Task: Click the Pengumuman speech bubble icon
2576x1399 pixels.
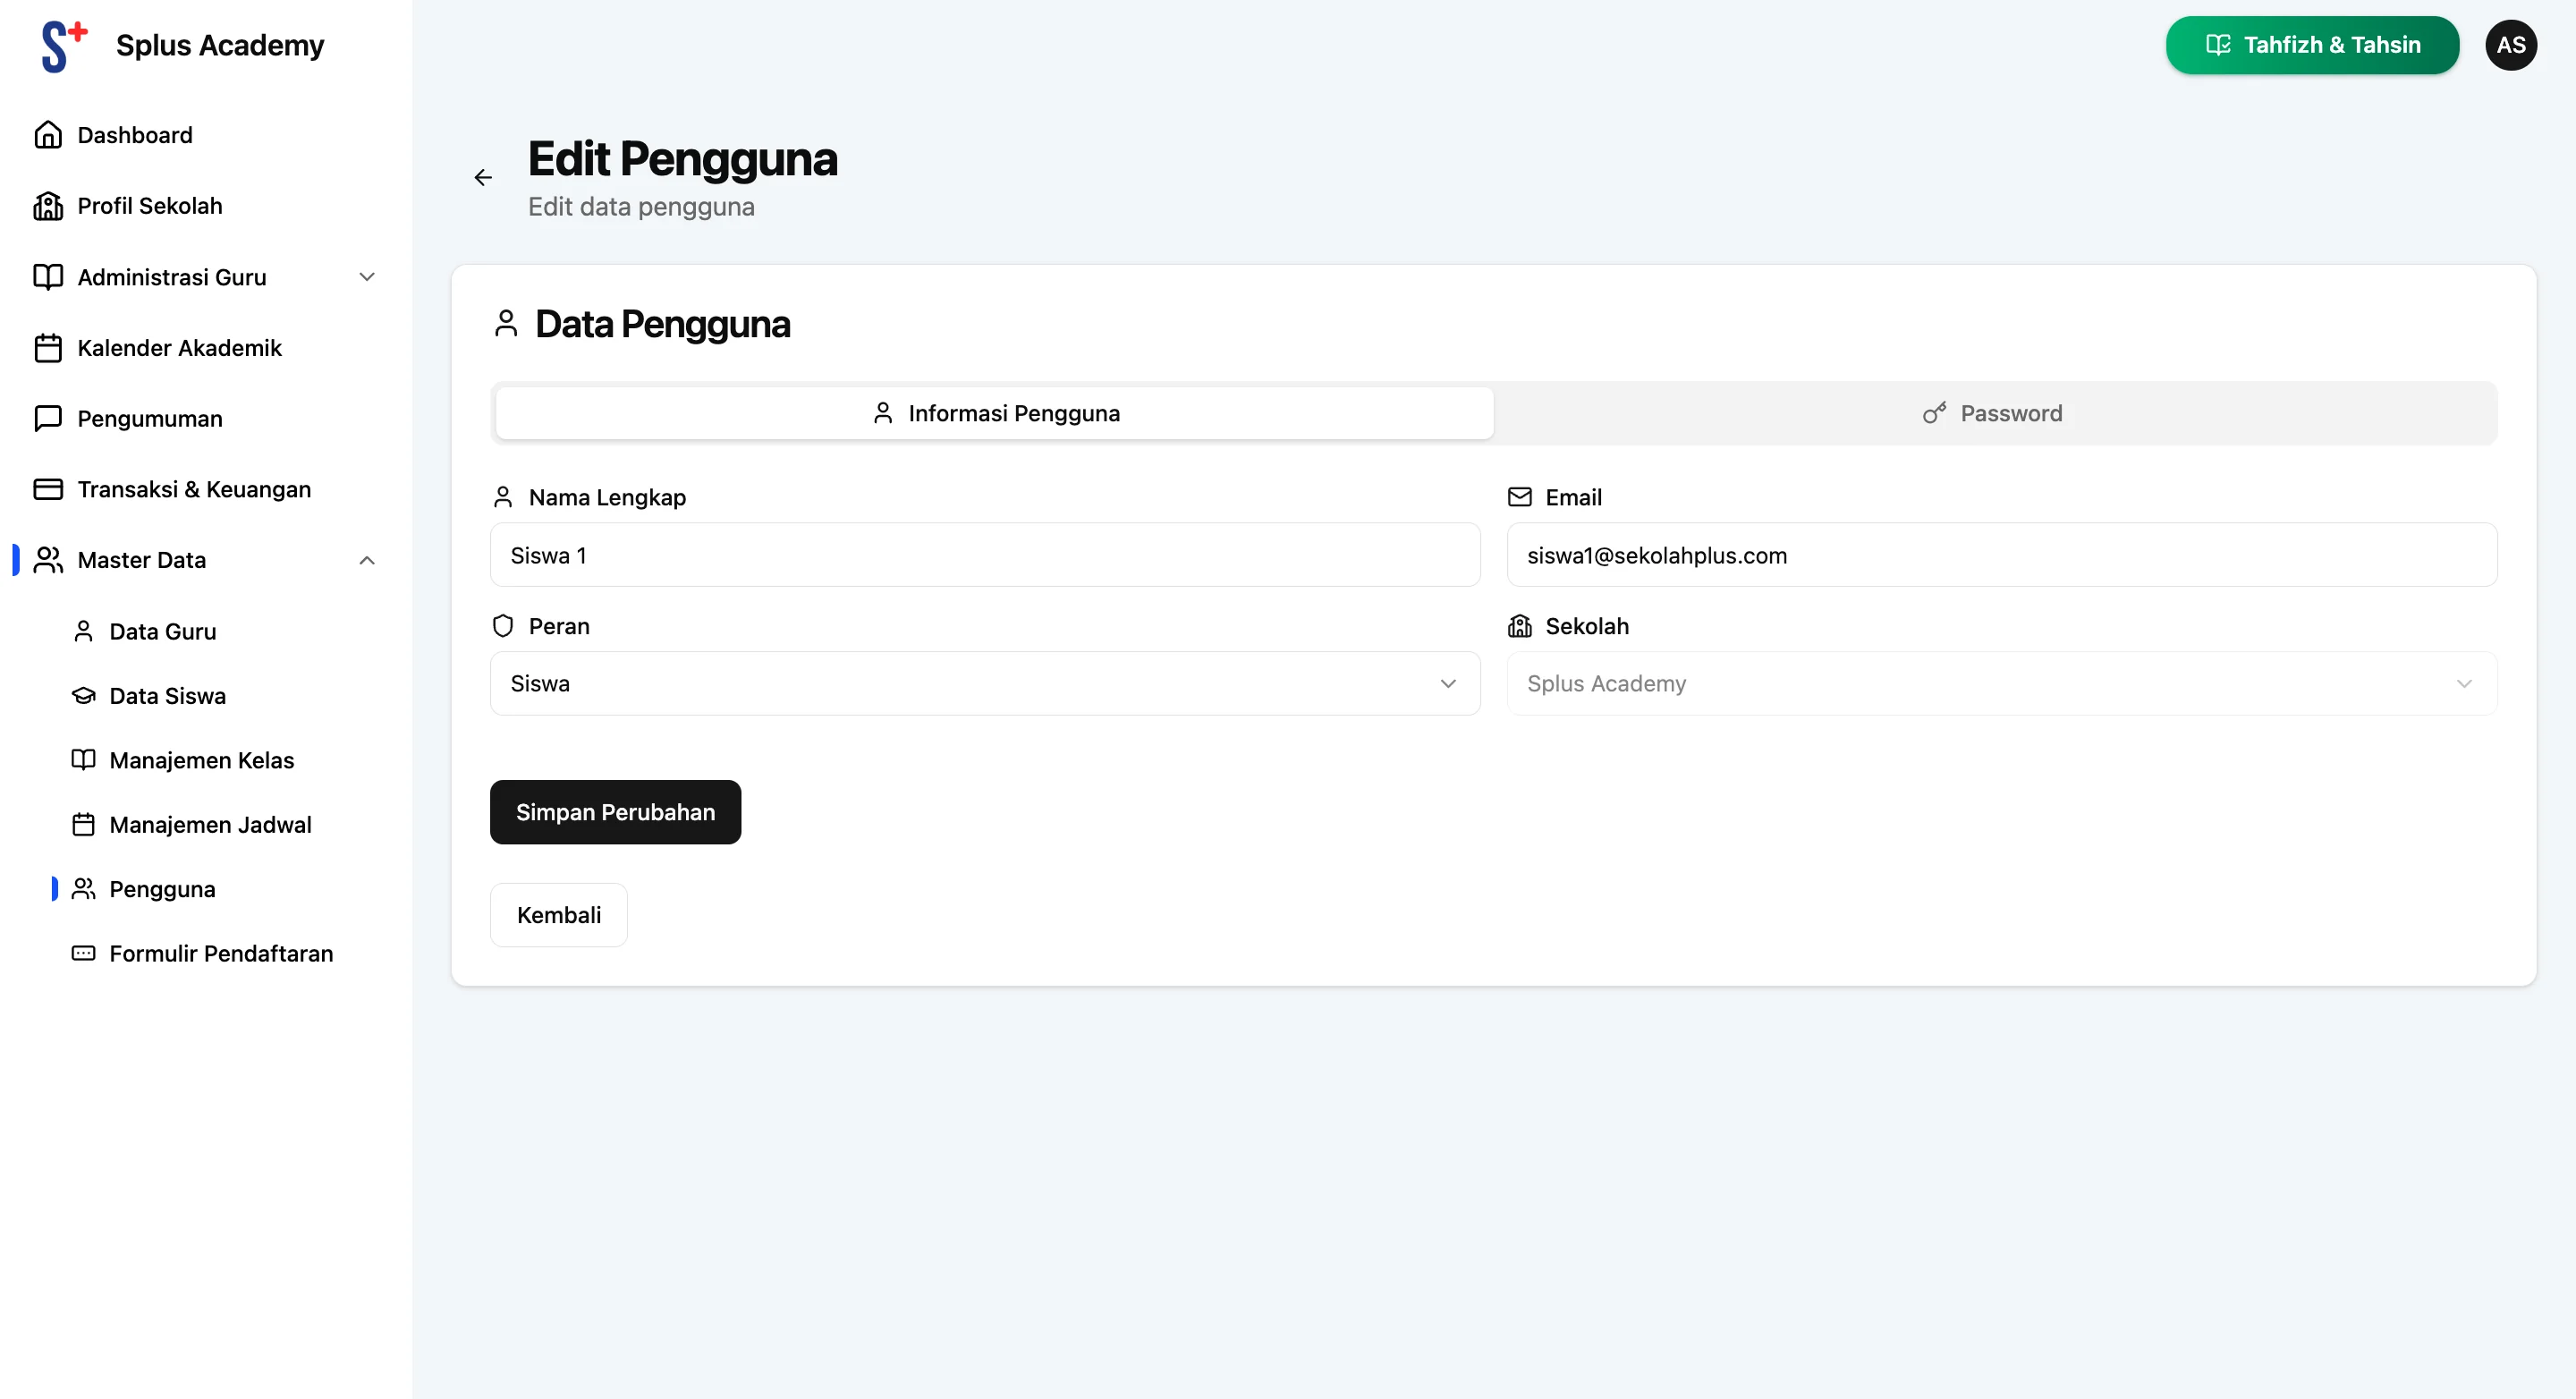Action: coord(49,418)
